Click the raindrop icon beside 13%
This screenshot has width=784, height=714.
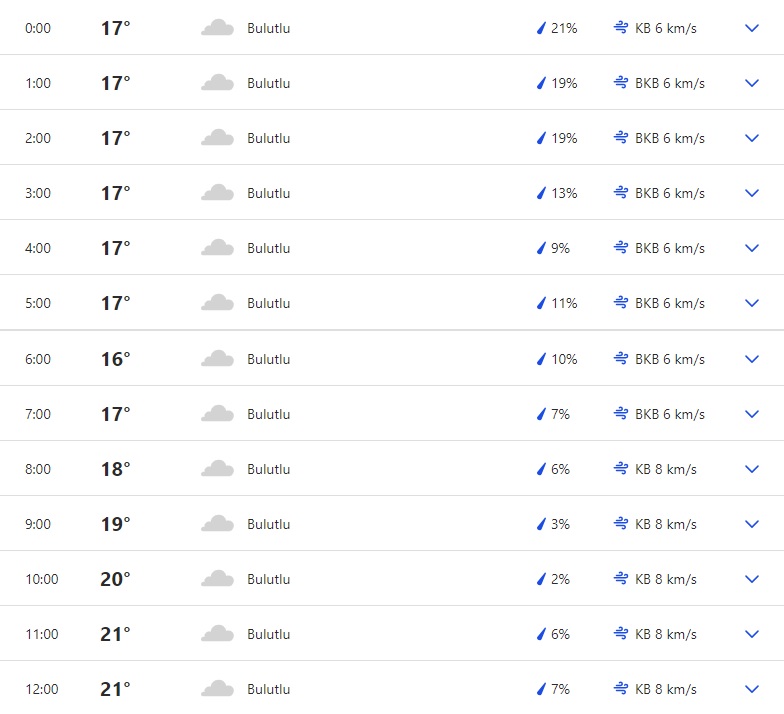(541, 193)
